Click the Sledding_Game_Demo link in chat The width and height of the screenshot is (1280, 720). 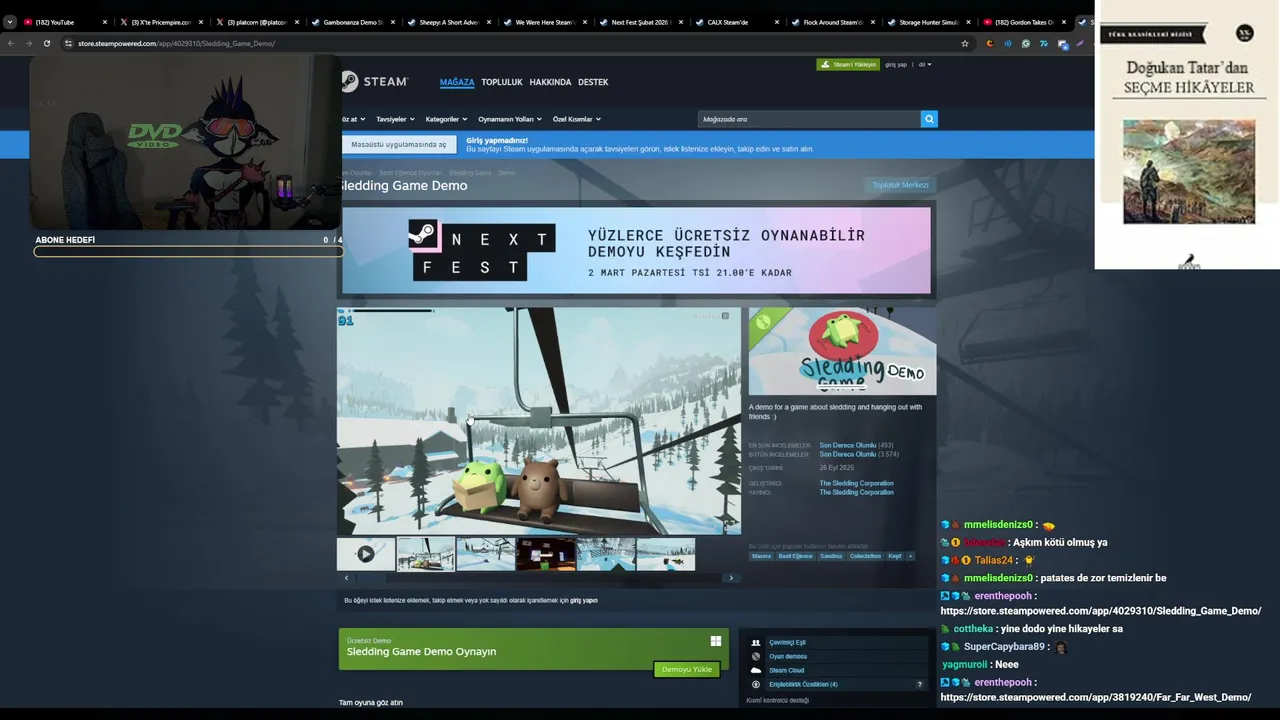pyautogui.click(x=1101, y=611)
